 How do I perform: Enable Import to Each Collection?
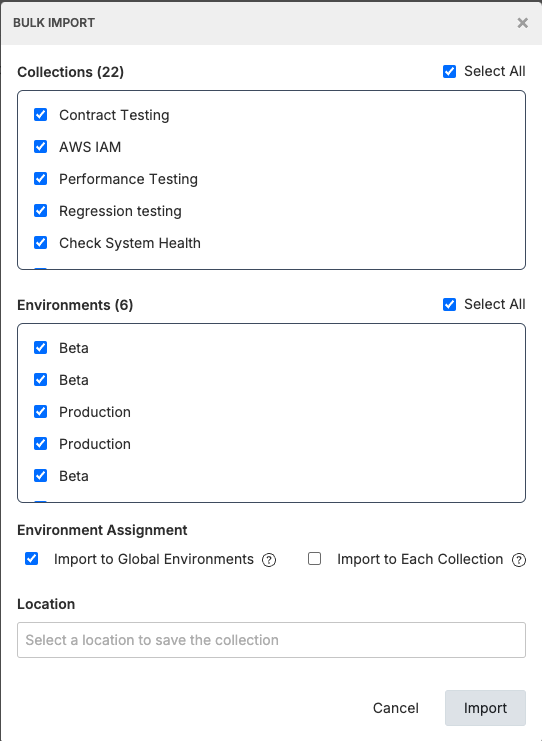coord(315,559)
